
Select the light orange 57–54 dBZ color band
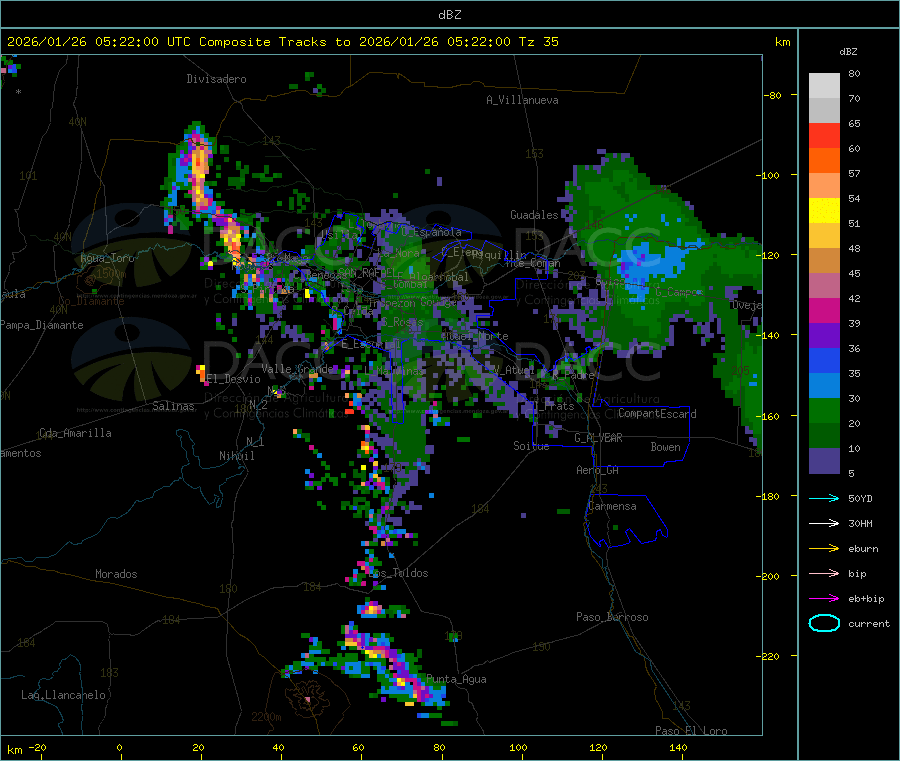click(824, 185)
